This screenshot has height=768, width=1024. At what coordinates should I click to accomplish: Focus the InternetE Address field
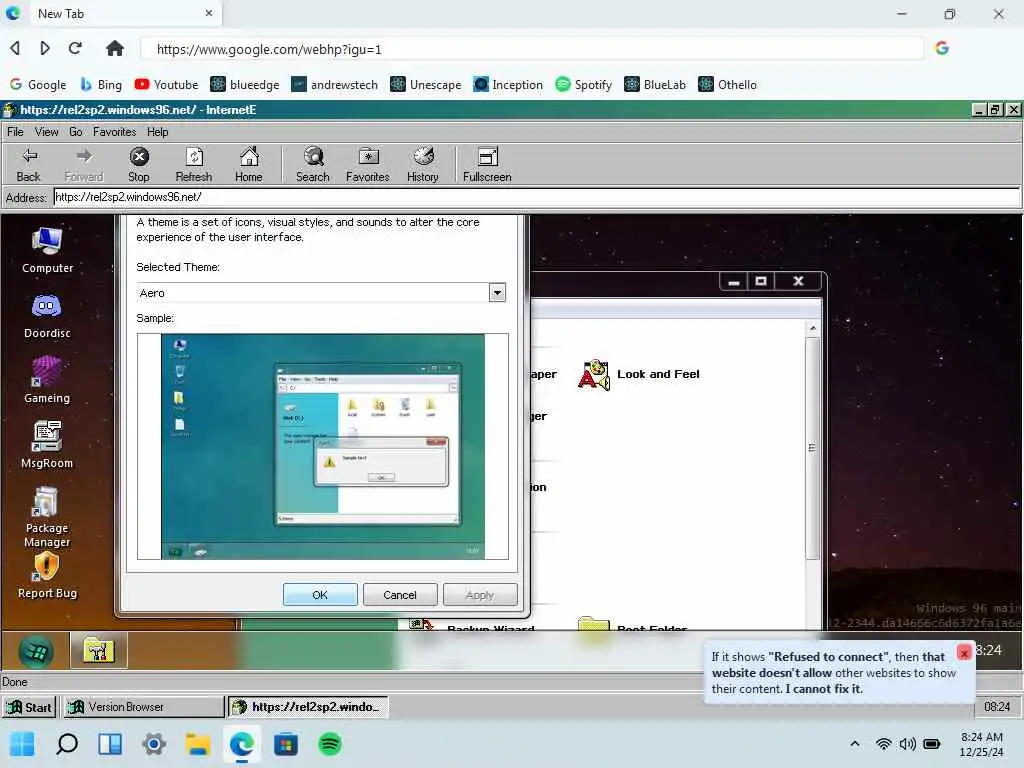537,197
